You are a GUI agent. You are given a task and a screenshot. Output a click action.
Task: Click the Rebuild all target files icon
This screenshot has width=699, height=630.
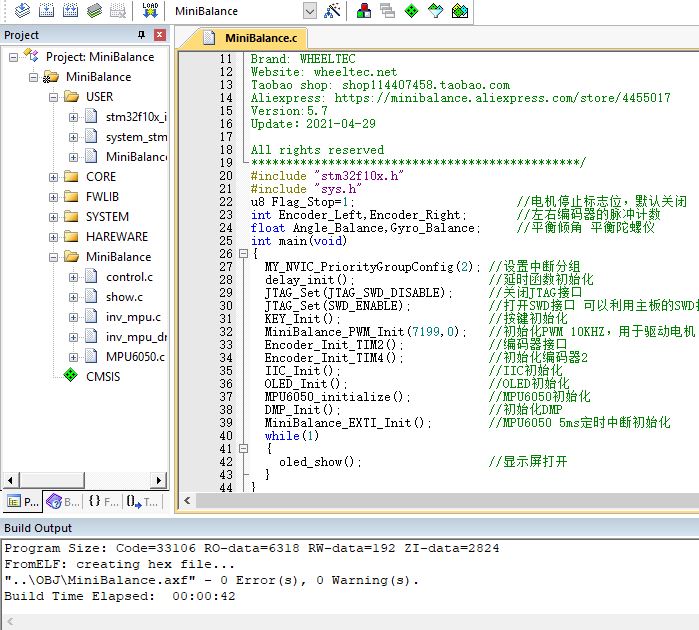click(x=69, y=11)
